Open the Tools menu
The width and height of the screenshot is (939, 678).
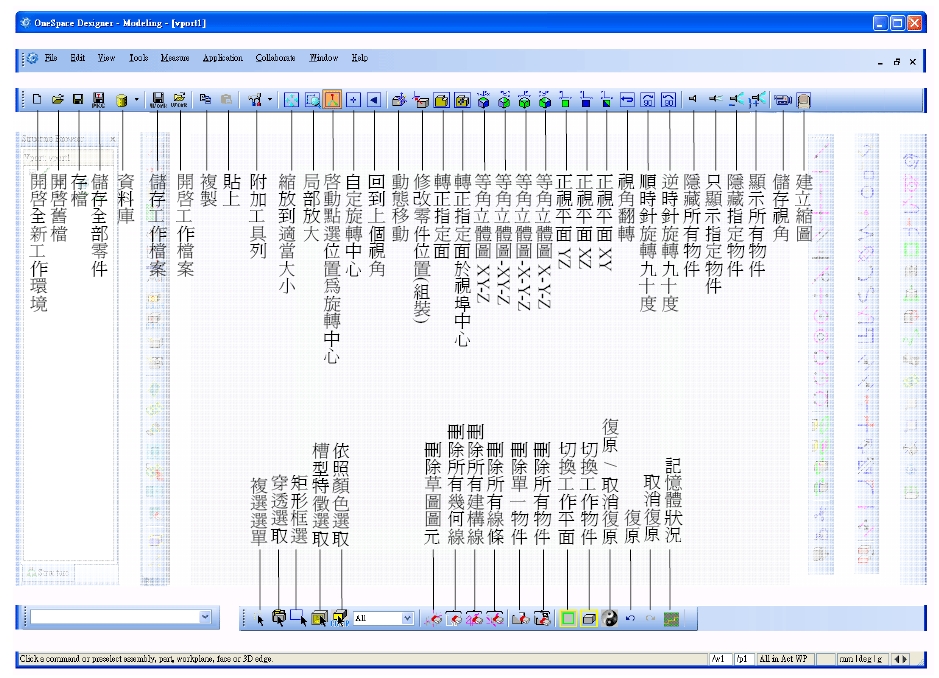click(x=138, y=58)
